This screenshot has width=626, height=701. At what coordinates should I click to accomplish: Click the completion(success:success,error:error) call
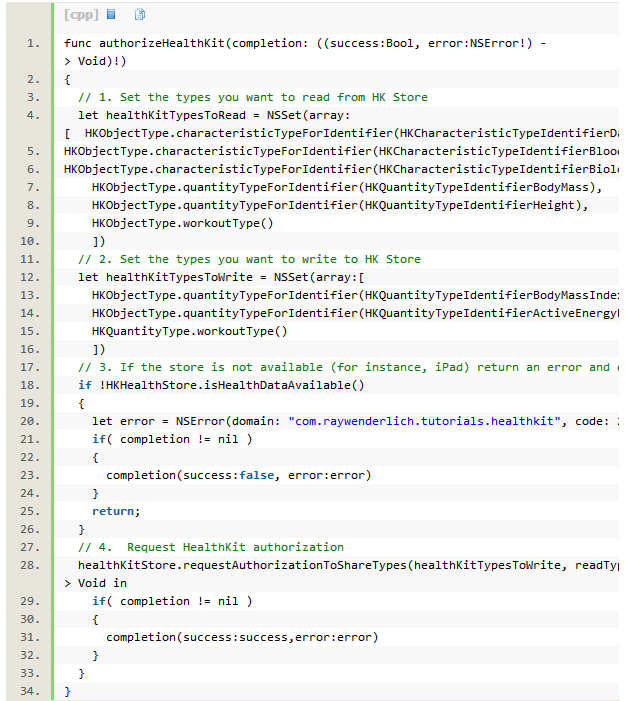pos(242,637)
